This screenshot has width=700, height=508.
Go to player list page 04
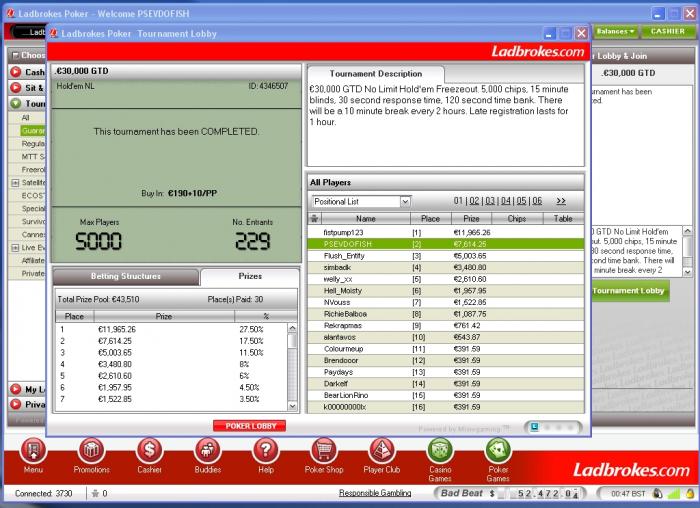505,201
